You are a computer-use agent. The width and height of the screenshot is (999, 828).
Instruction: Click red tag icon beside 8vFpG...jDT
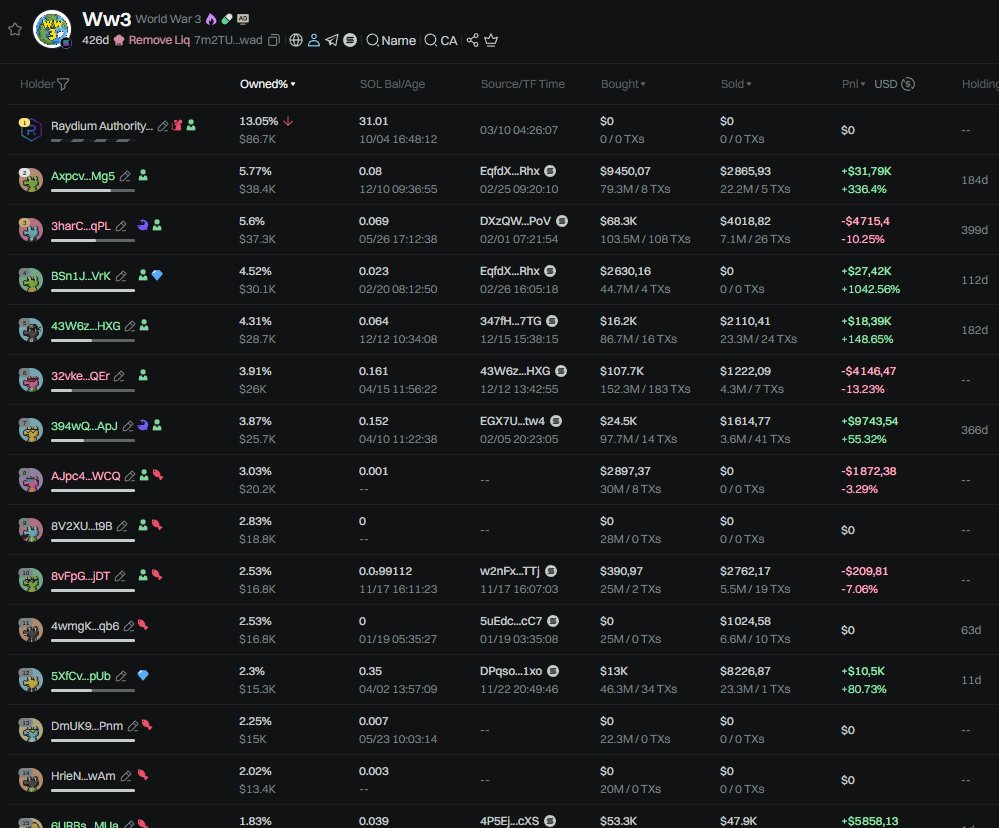pos(157,575)
